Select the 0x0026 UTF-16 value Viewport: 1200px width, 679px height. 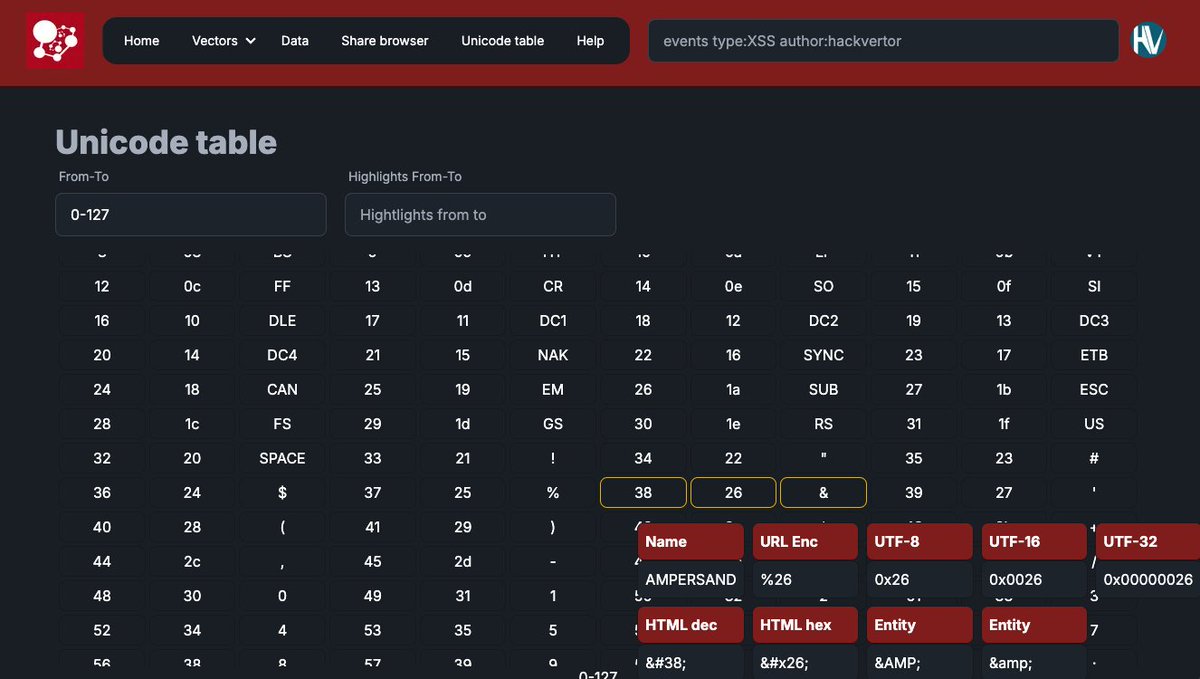[1034, 580]
